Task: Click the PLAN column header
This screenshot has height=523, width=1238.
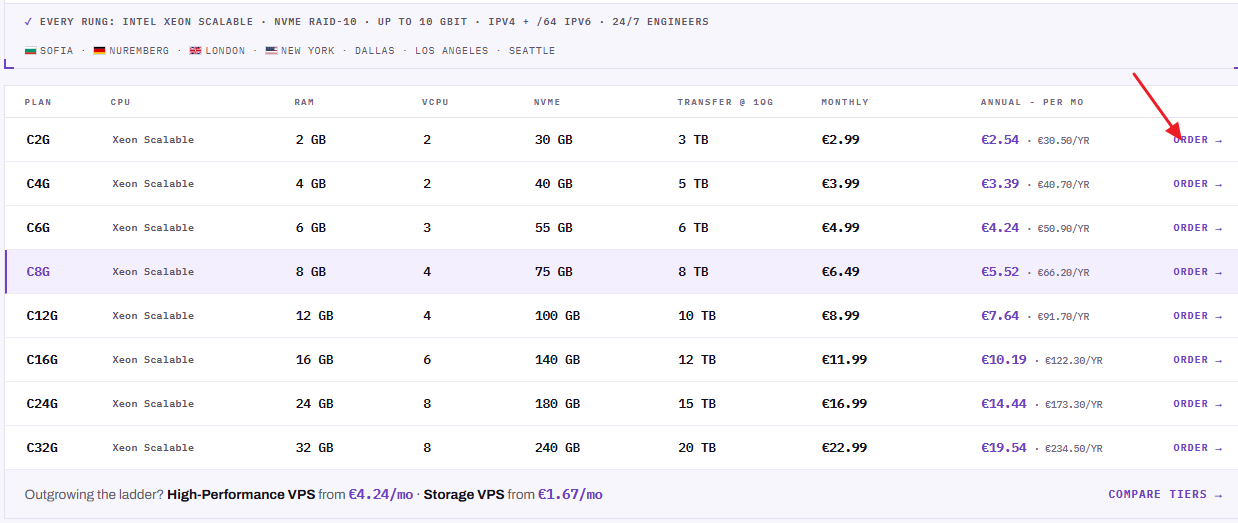Action: click(38, 102)
